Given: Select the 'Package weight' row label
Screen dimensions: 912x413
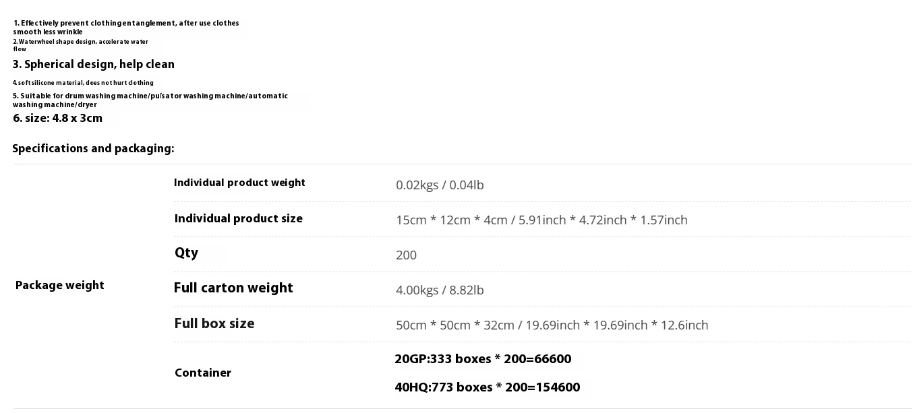Looking at the screenshot, I should coord(59,286).
